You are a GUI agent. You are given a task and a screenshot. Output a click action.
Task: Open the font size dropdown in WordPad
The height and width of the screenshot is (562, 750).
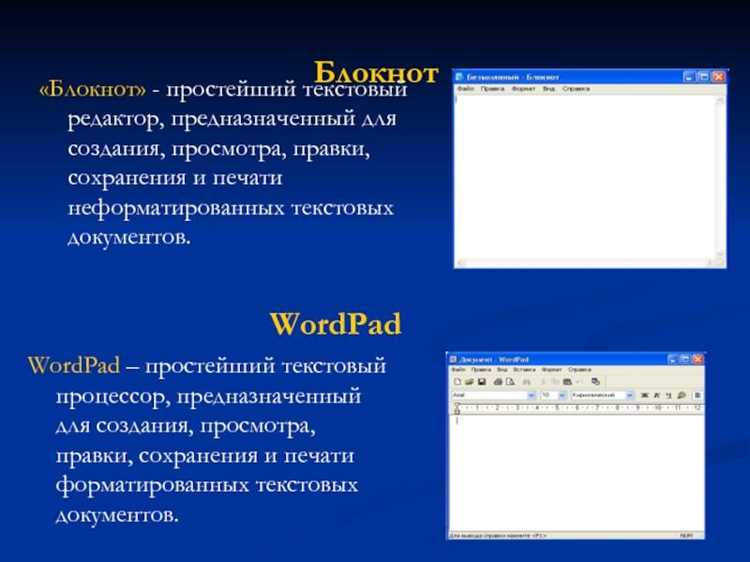562,396
